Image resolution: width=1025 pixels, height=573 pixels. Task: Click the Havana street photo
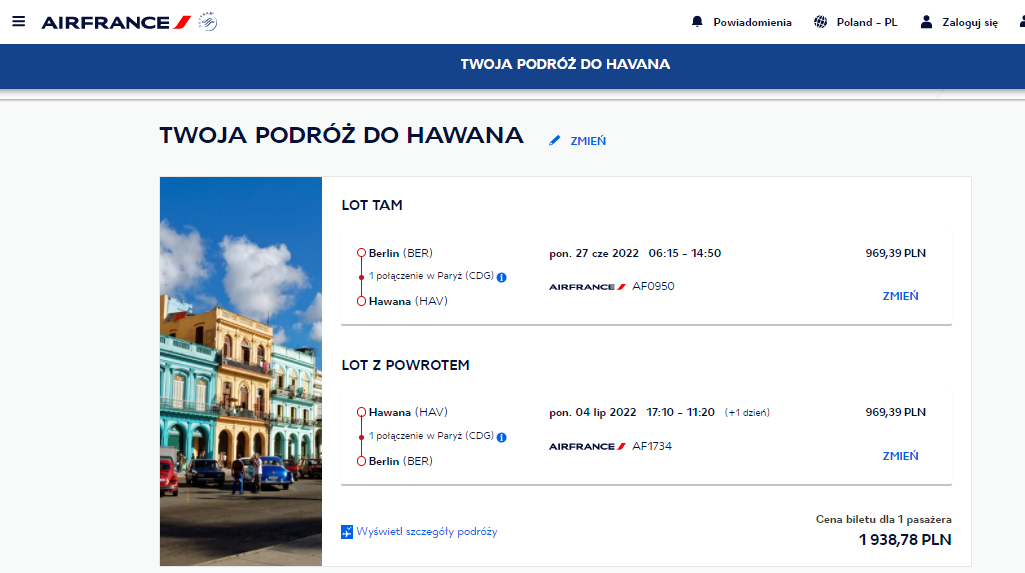point(241,371)
